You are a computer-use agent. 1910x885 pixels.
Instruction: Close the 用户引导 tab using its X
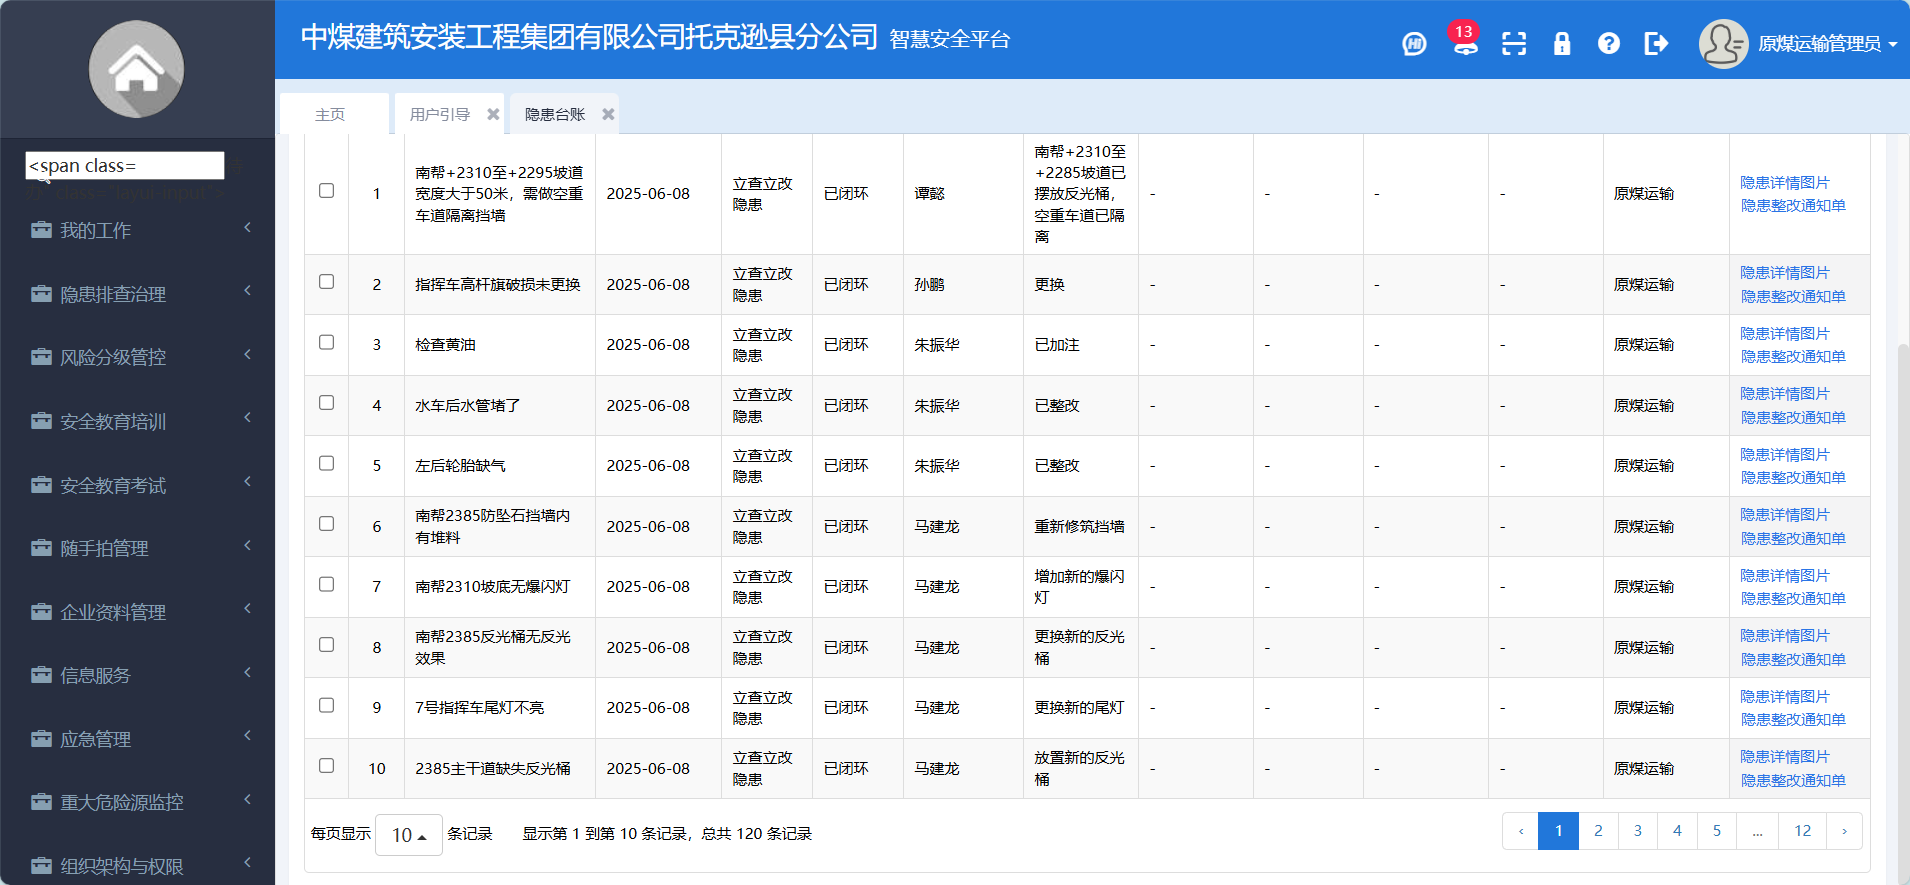click(493, 115)
